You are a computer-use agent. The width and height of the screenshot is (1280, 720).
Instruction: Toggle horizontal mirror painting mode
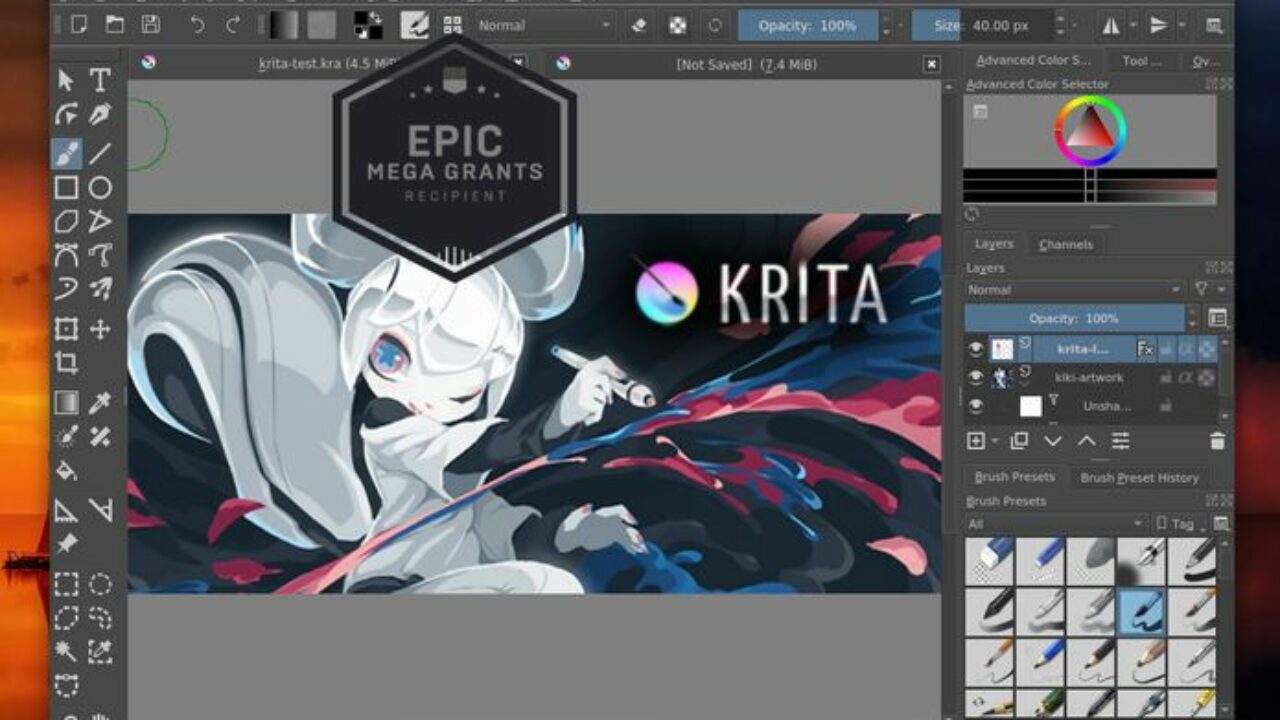[1111, 25]
